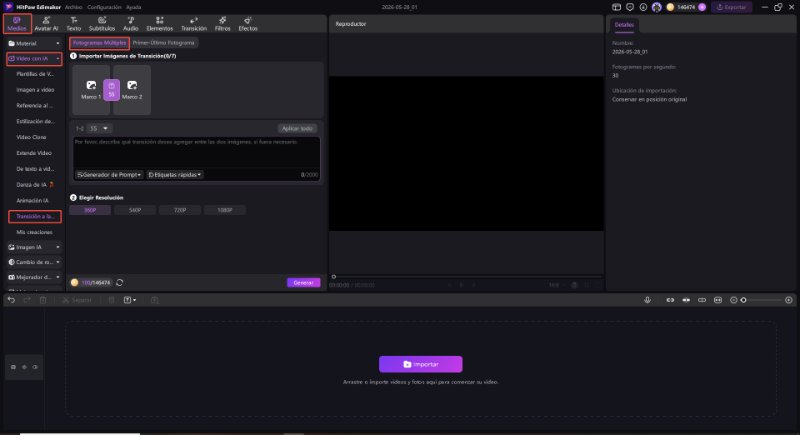Select the Subtítulos toolbar icon
Viewport: 800px width, 435px height.
pos(102,24)
